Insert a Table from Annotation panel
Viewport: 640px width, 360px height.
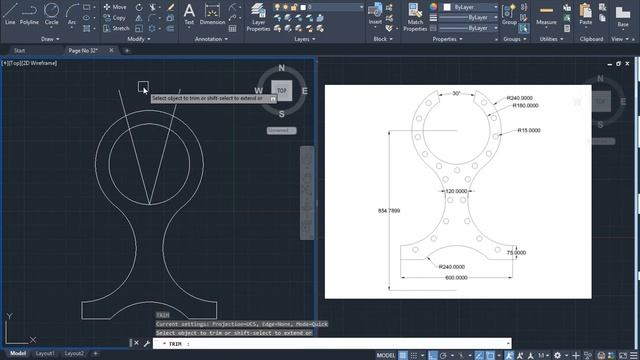(x=233, y=29)
